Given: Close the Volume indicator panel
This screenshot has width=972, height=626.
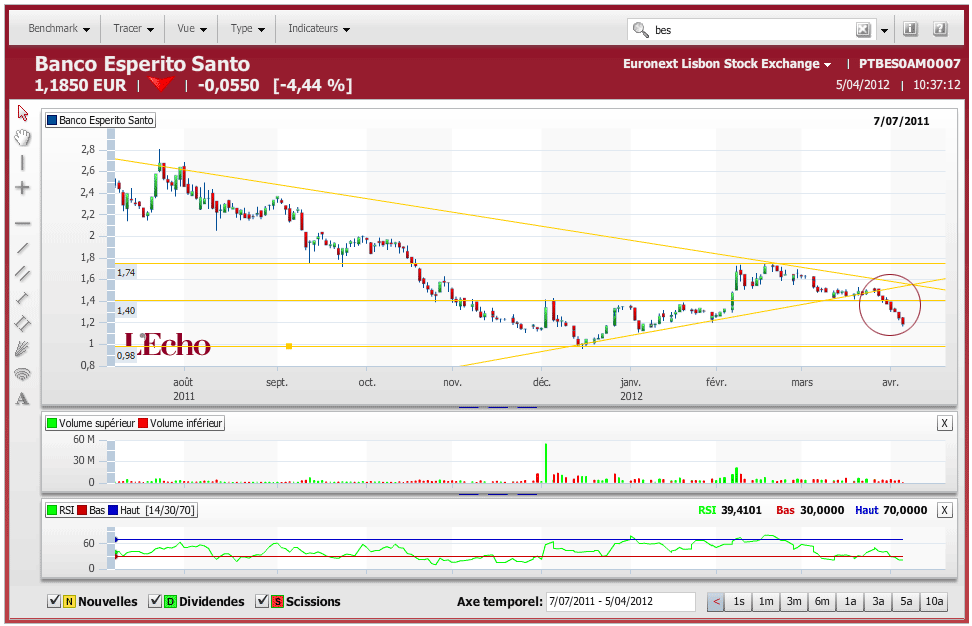Looking at the screenshot, I should tap(944, 423).
